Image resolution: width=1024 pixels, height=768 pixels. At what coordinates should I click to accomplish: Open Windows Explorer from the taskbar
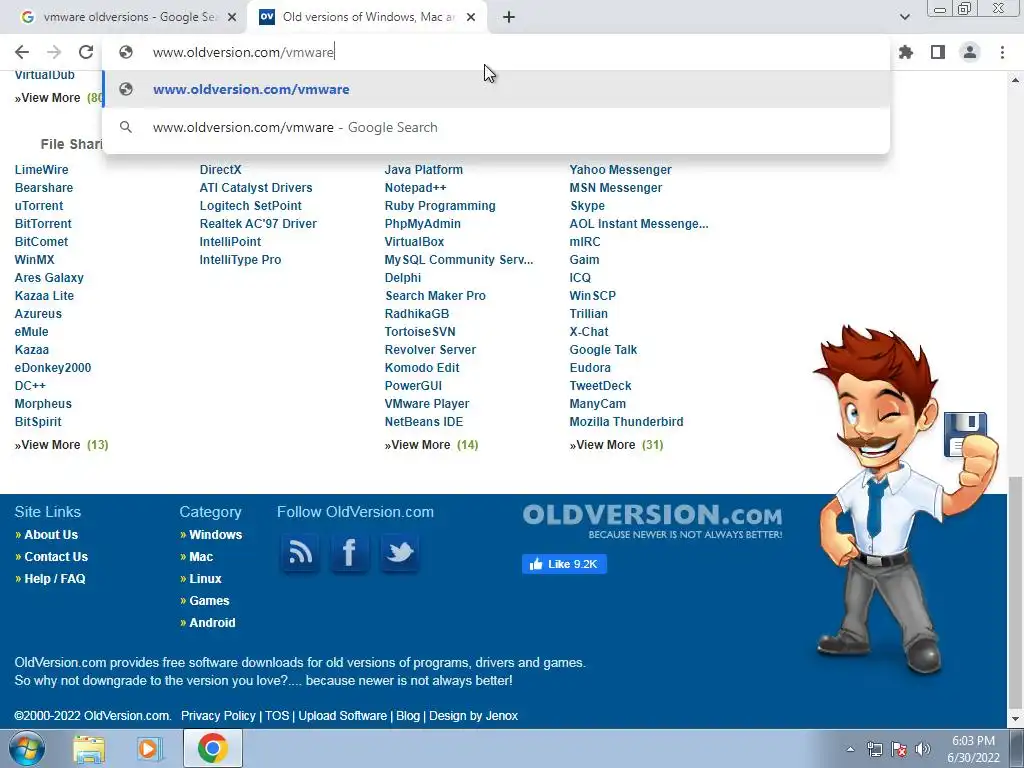[89, 748]
